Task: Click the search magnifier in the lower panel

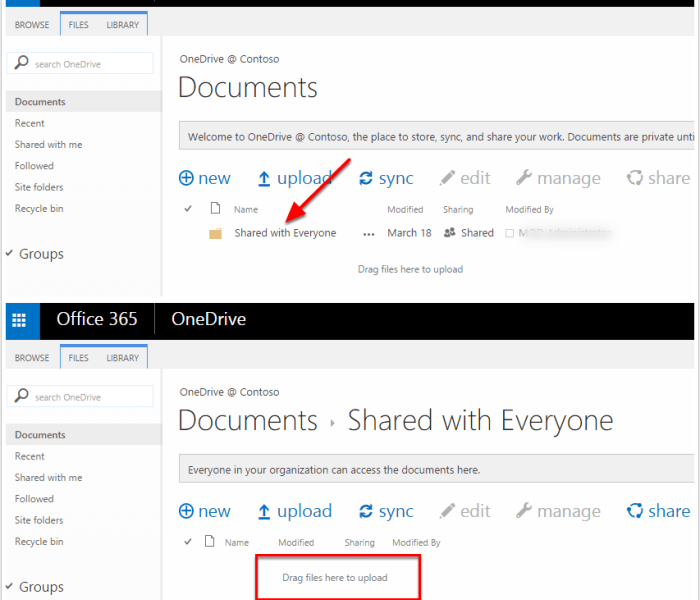Action: tap(21, 396)
